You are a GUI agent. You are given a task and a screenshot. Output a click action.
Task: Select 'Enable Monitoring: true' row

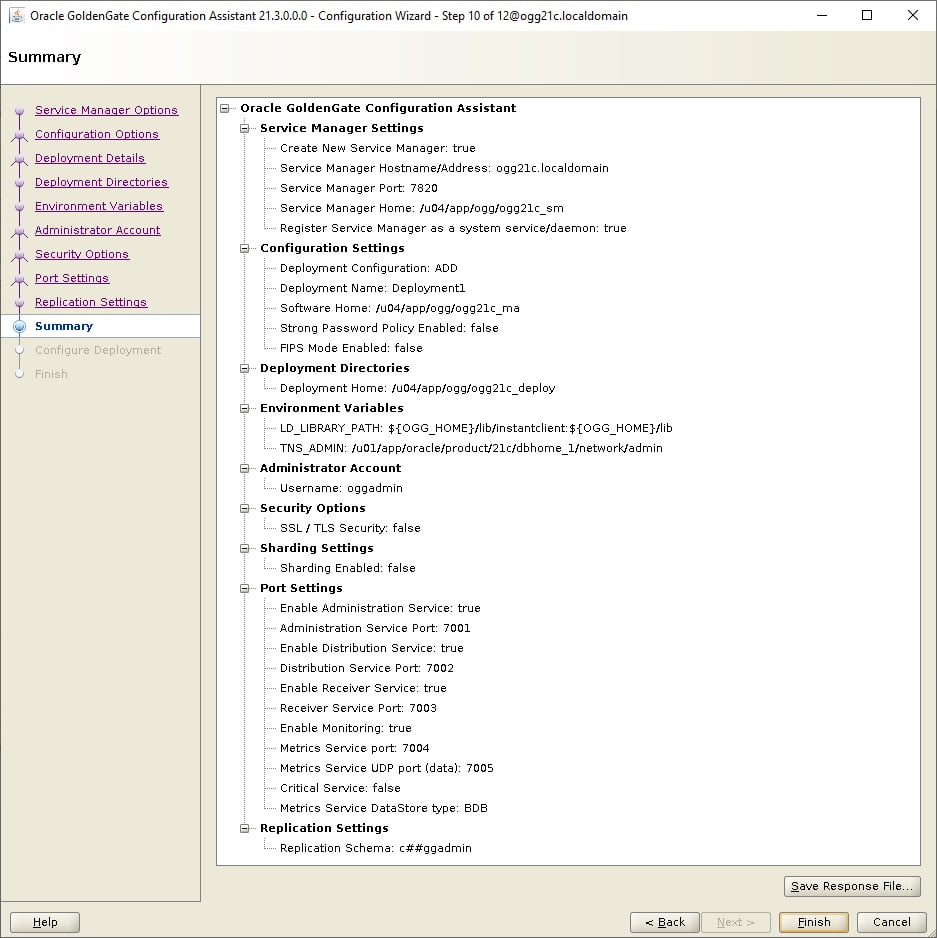pyautogui.click(x=346, y=728)
